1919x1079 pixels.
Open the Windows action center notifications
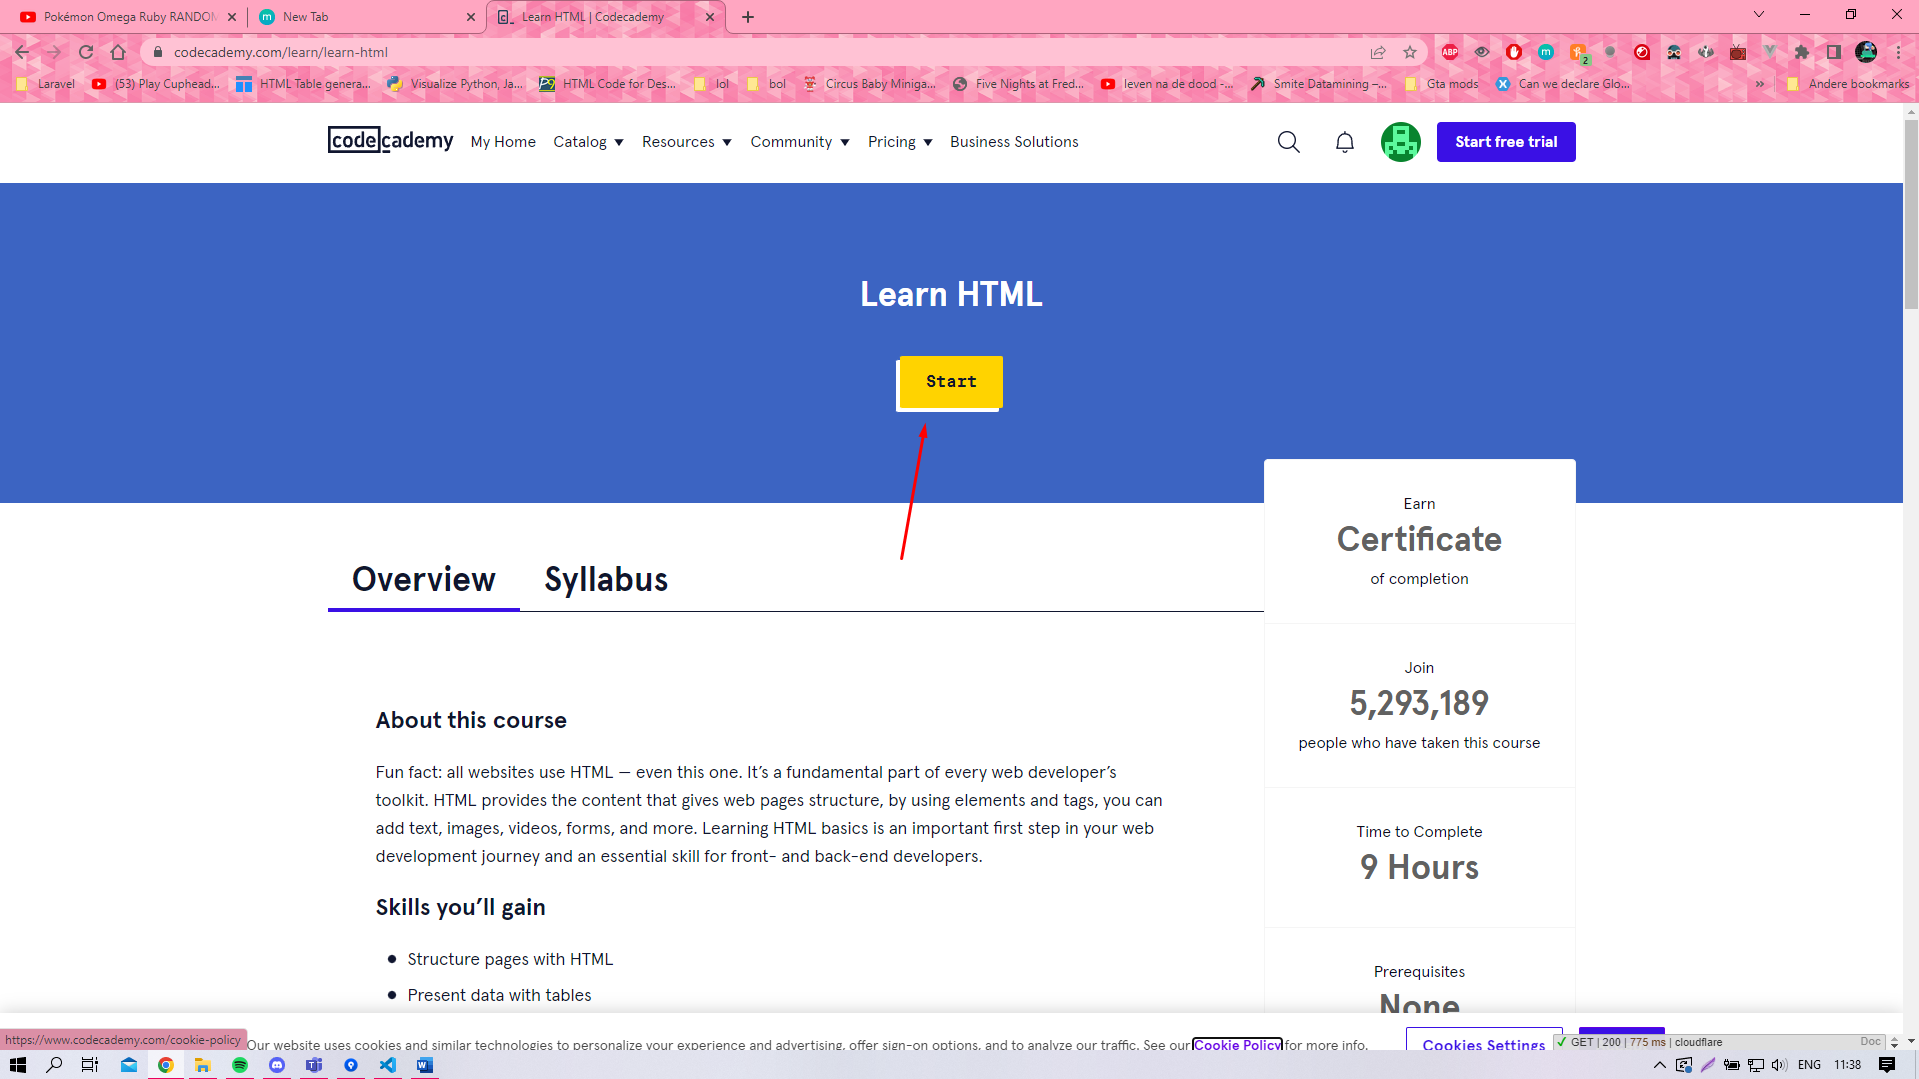[1887, 1065]
